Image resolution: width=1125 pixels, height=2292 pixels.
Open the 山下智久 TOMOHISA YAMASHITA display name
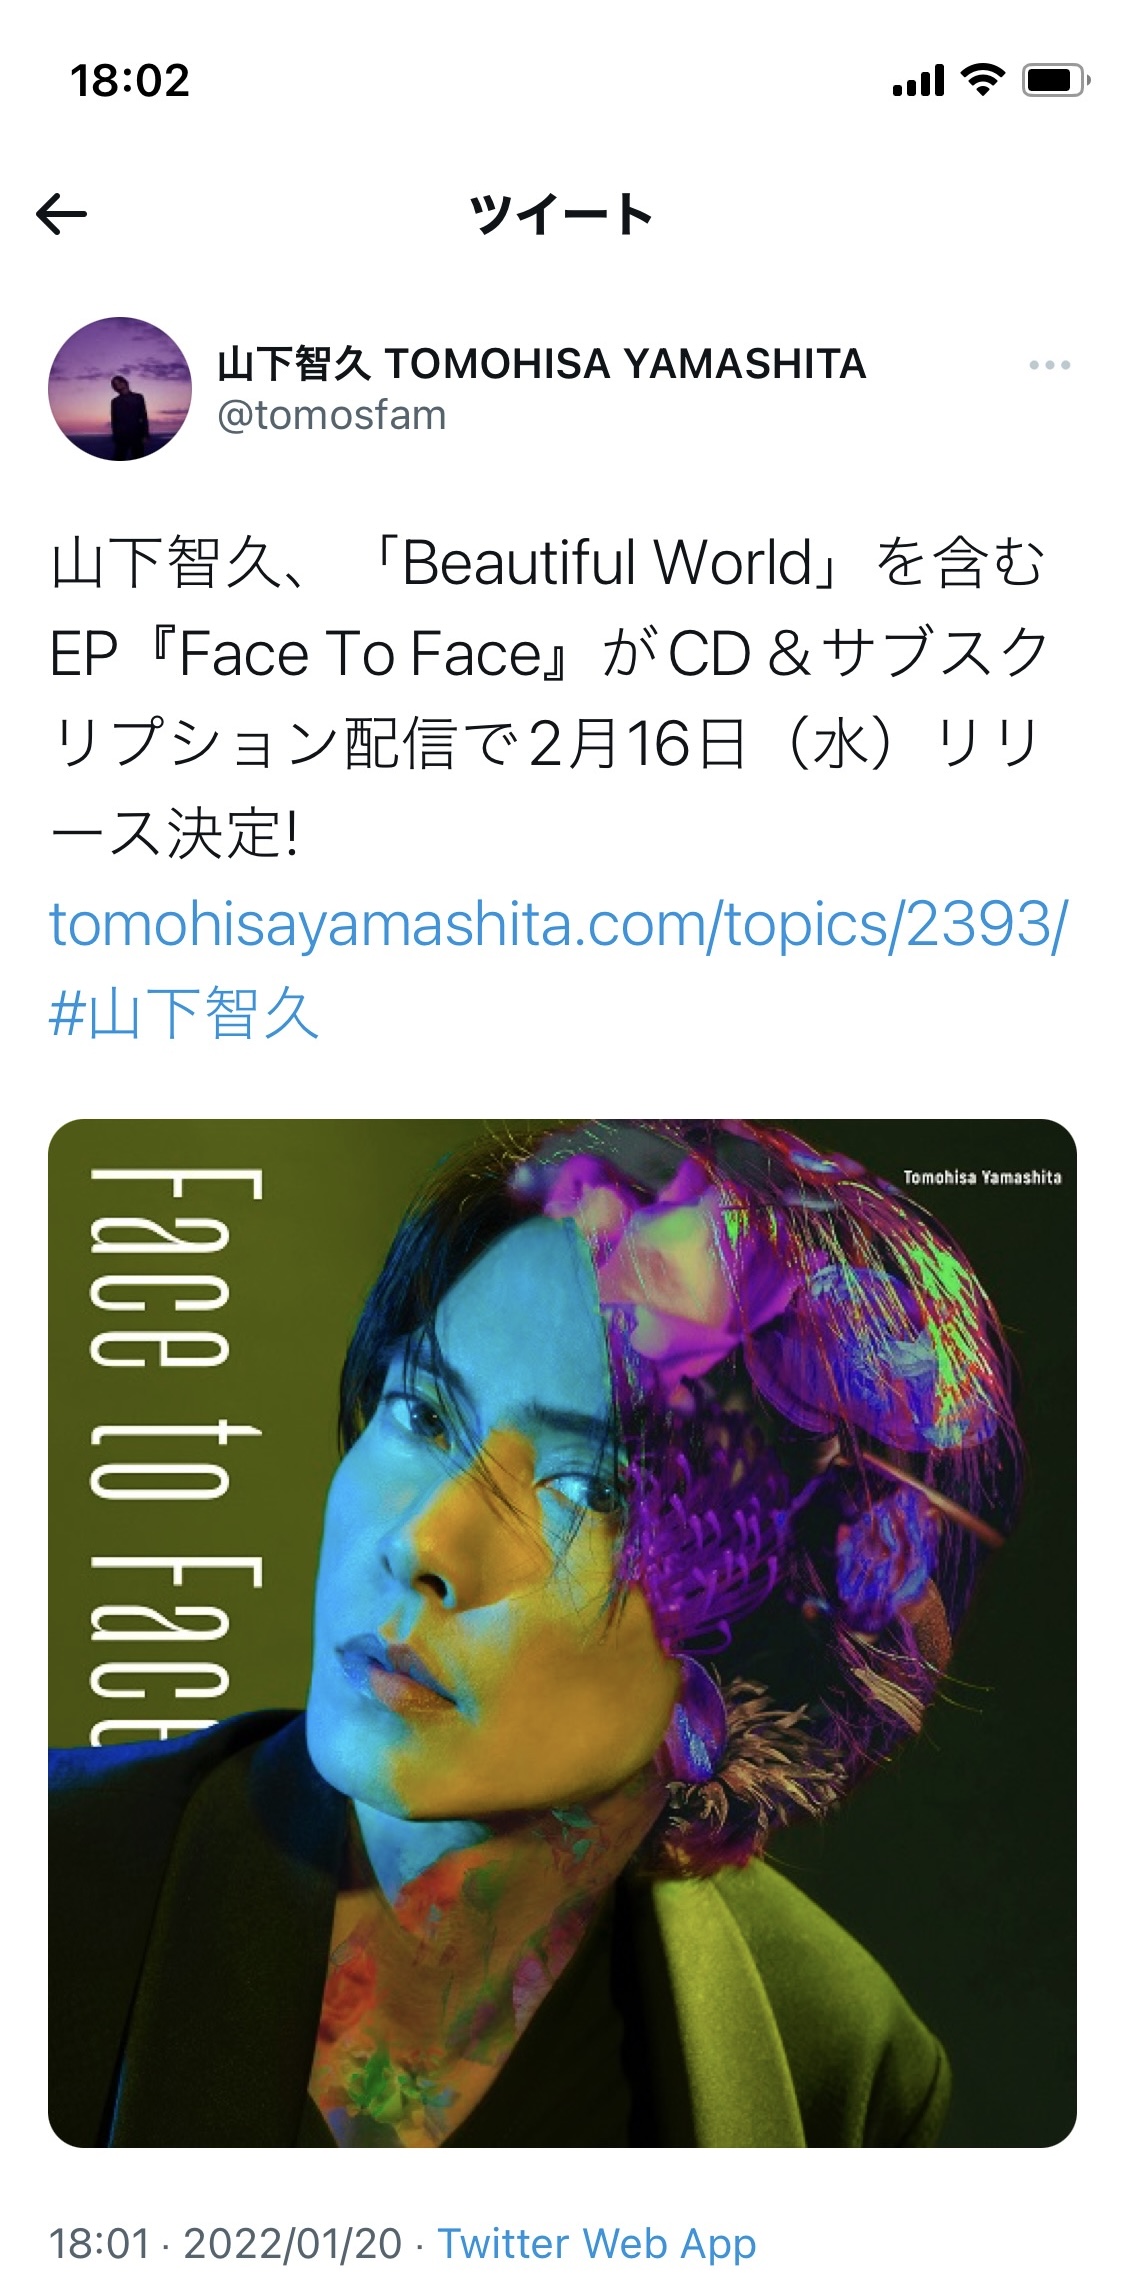[541, 364]
